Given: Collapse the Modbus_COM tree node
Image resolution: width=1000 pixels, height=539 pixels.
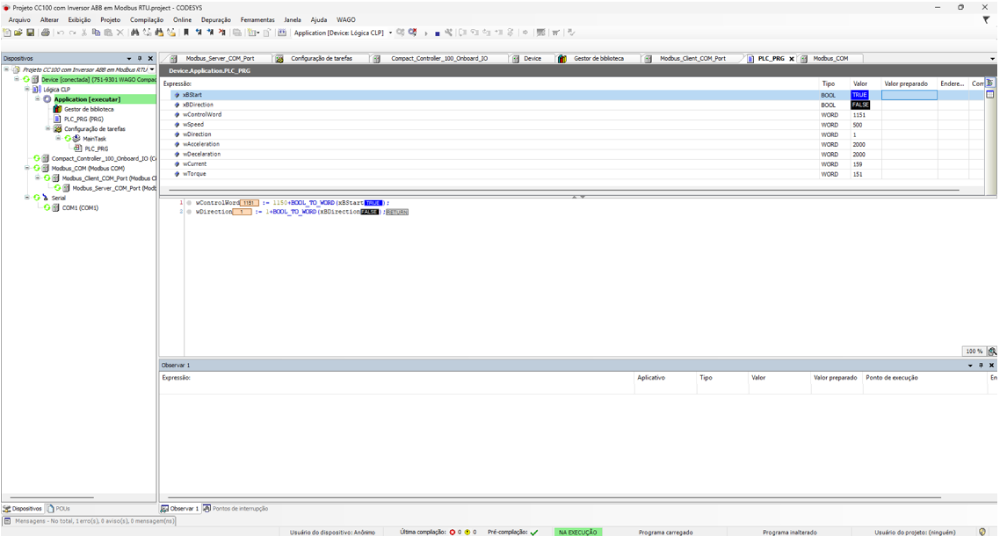Looking at the screenshot, I should pos(29,168).
